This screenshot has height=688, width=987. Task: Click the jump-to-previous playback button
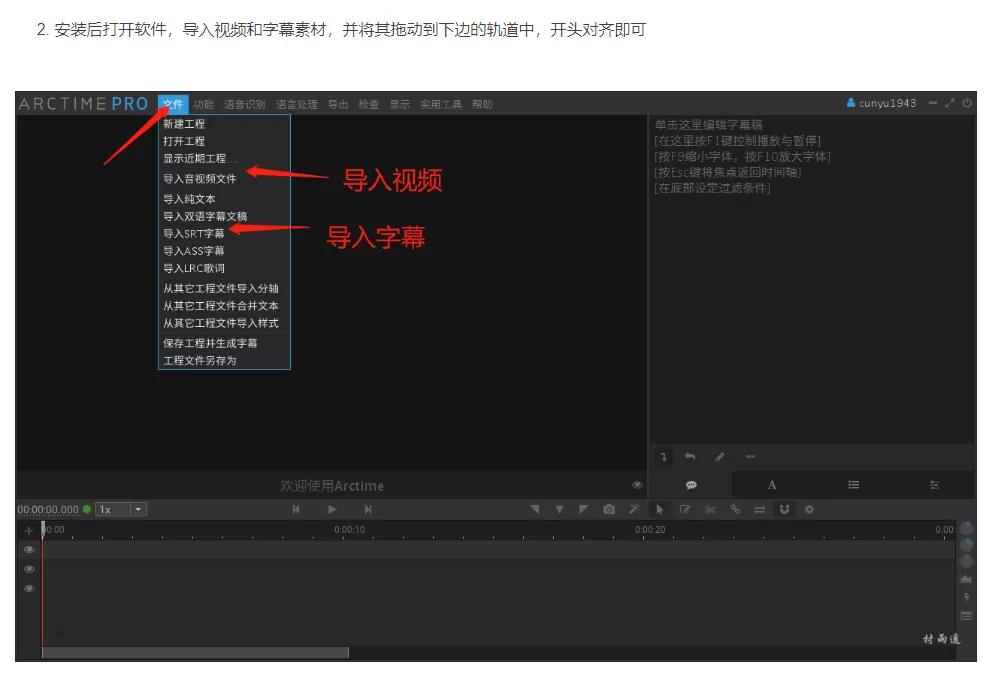tap(296, 509)
